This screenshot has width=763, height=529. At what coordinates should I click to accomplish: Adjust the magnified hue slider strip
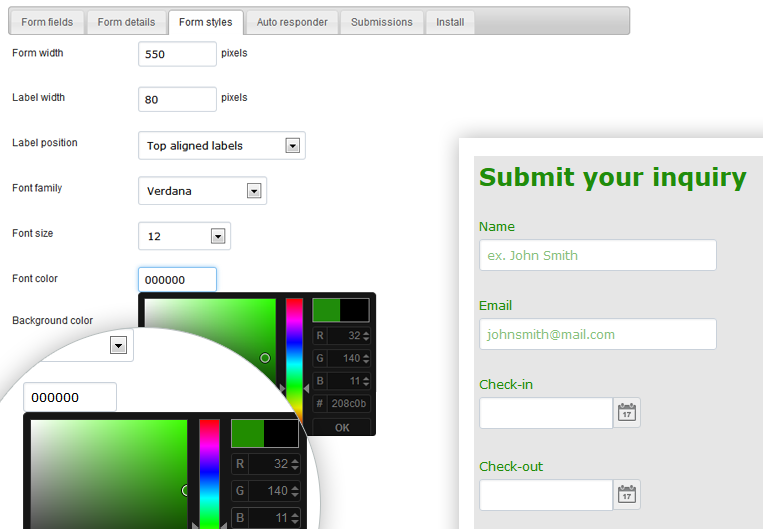(209, 474)
